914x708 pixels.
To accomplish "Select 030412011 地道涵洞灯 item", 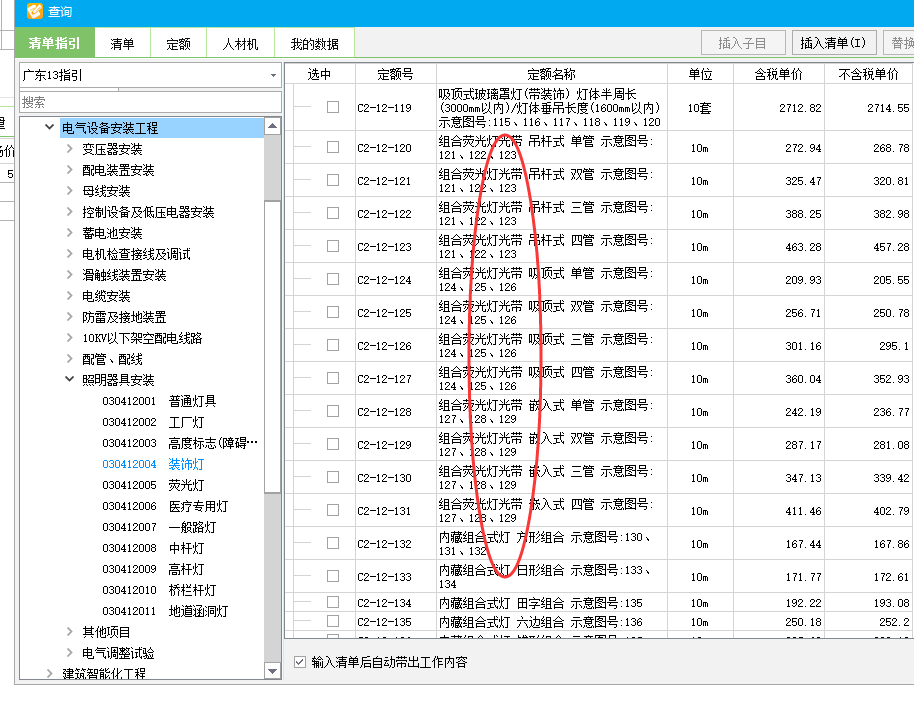I will tap(165, 611).
